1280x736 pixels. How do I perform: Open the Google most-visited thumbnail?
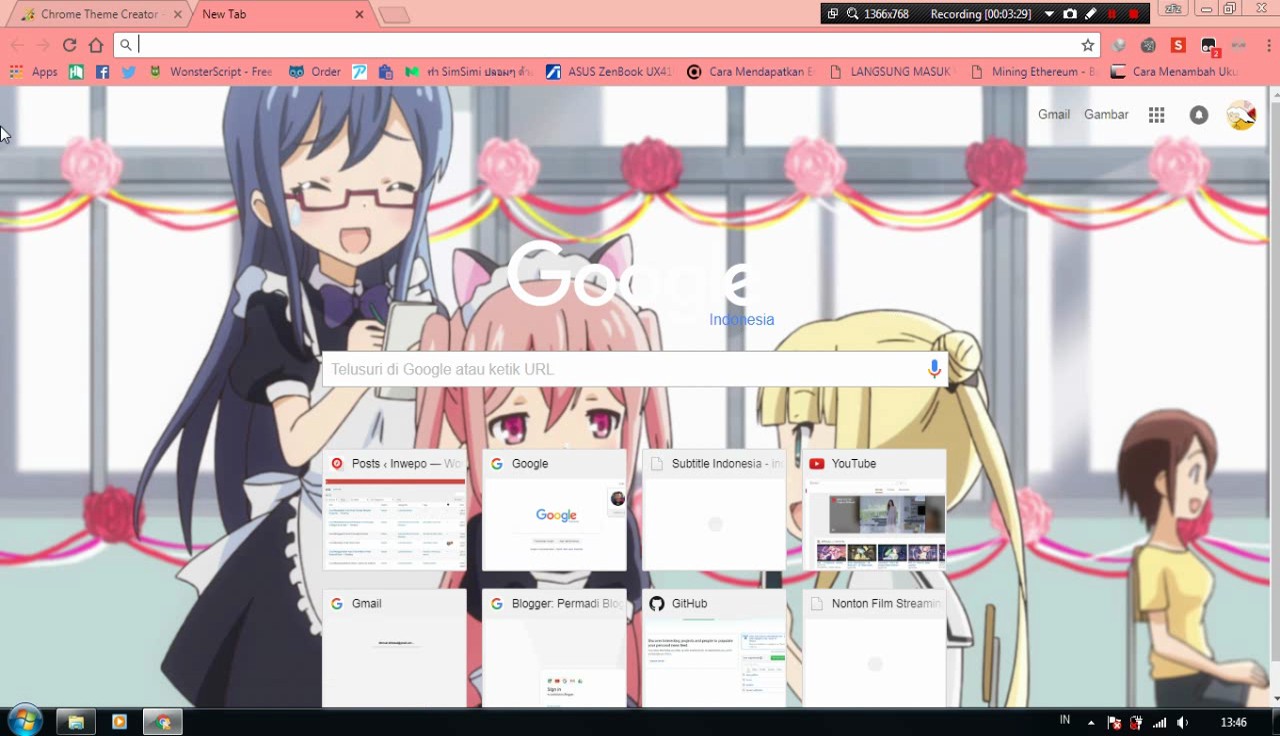[x=554, y=510]
